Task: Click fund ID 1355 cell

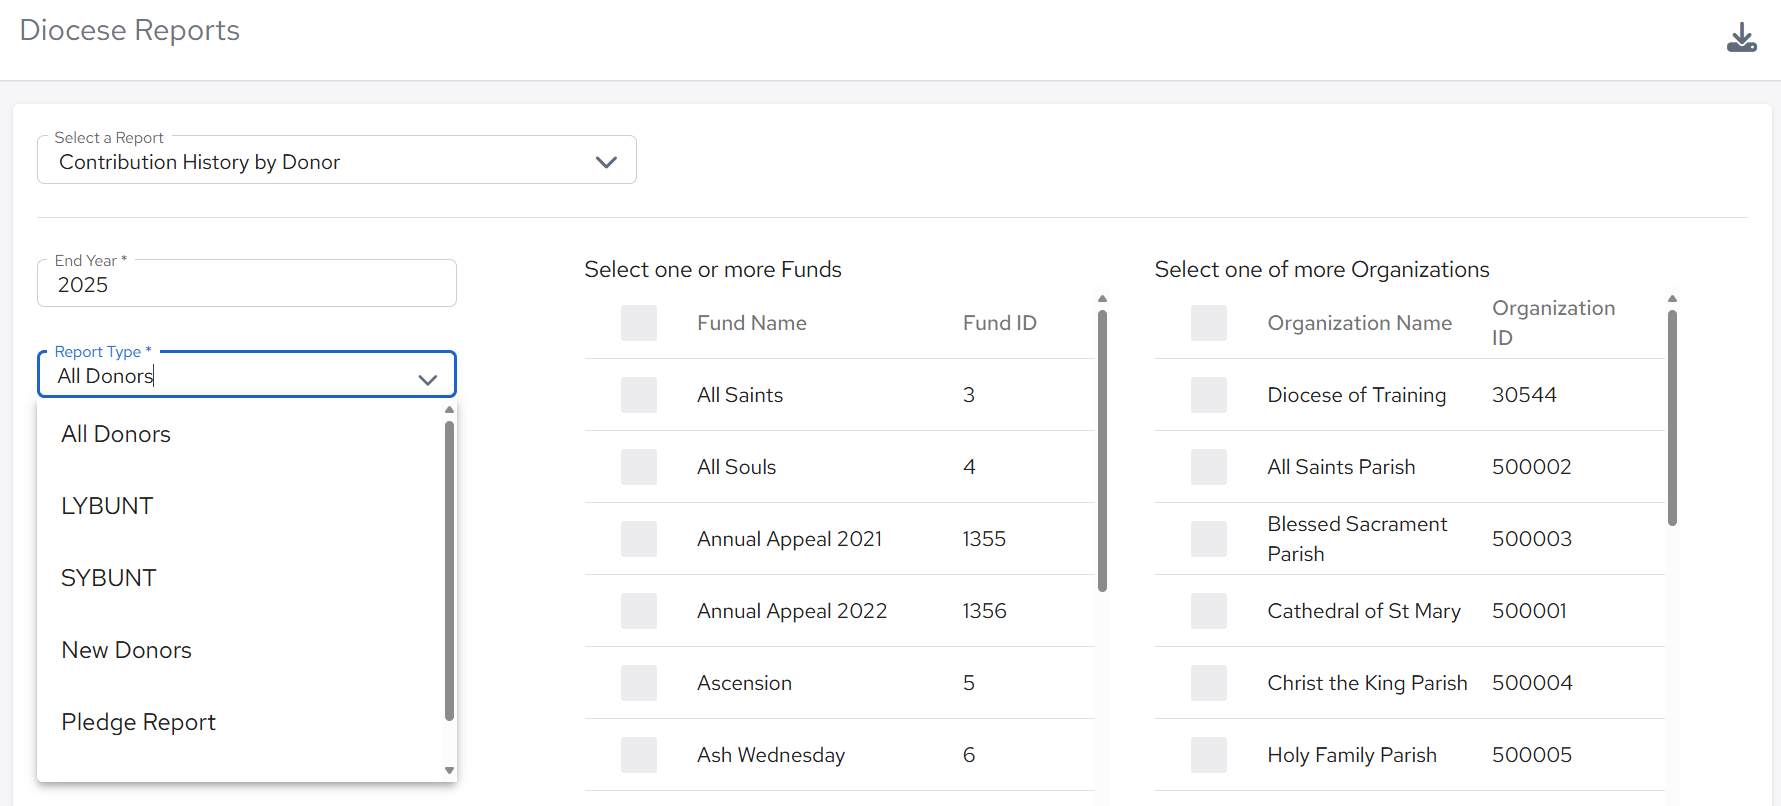Action: (x=984, y=539)
